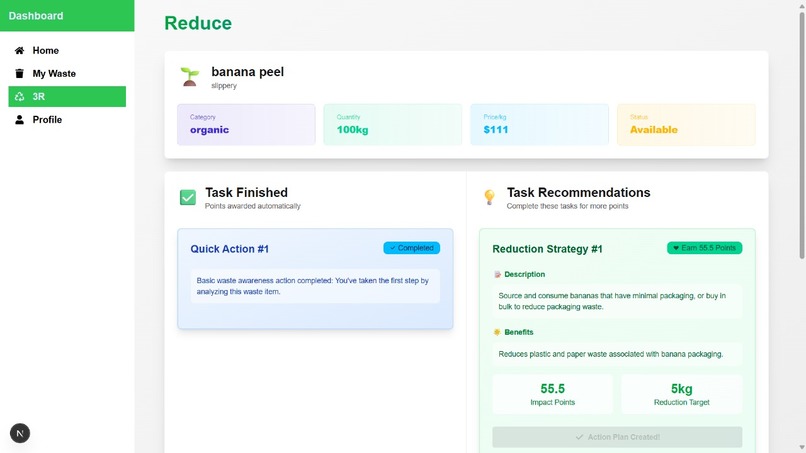Click the My Waste trash icon
The width and height of the screenshot is (806, 453).
tap(20, 74)
